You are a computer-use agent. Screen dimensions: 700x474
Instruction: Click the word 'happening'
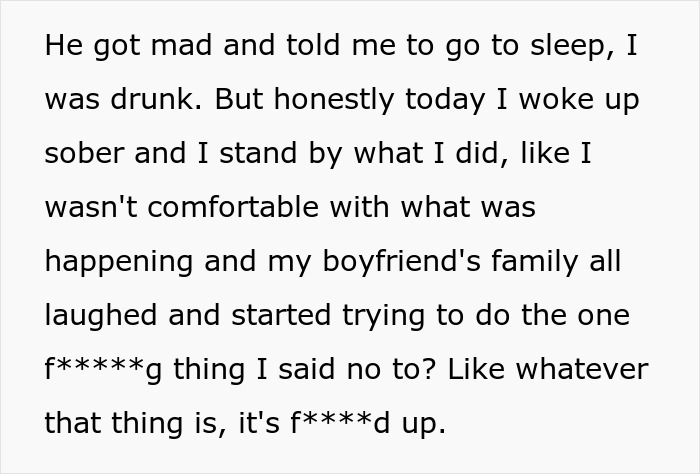(x=119, y=262)
